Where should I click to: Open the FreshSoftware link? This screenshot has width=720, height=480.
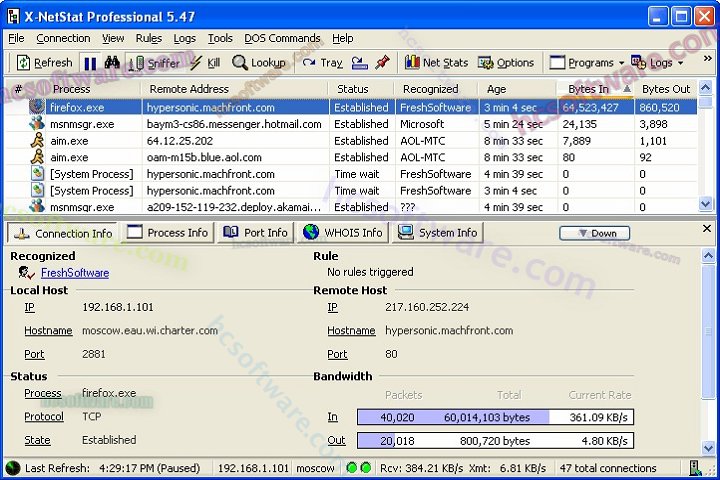pos(75,273)
